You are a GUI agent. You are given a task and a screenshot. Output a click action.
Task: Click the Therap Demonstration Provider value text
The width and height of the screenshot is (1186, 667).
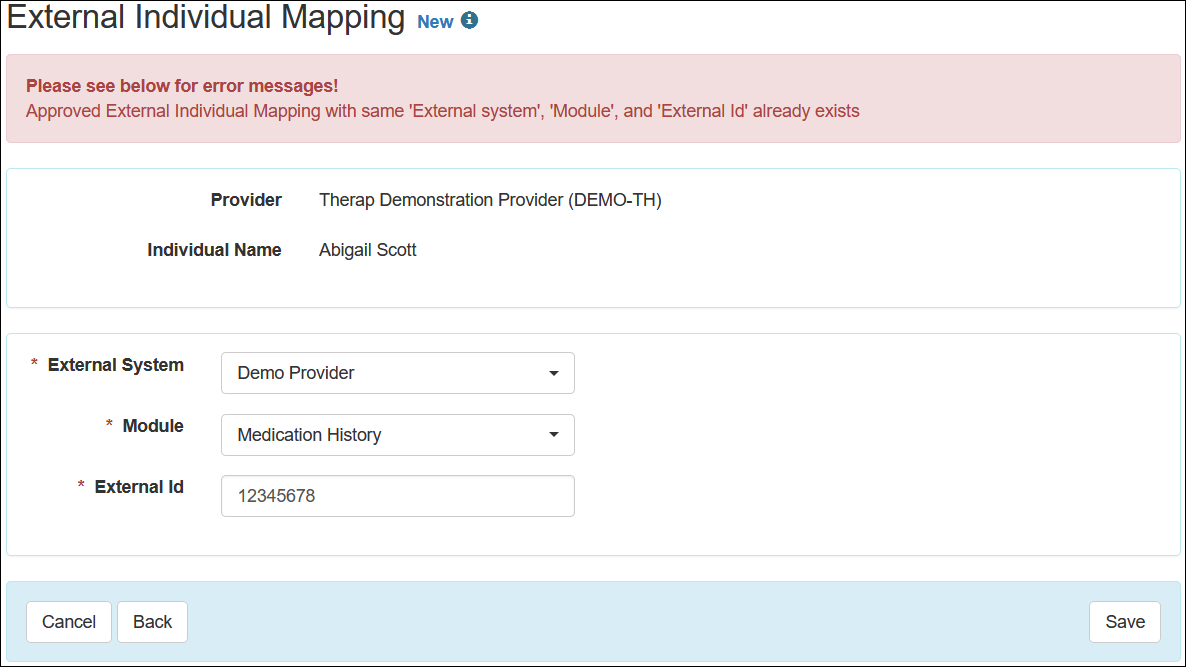(x=490, y=200)
